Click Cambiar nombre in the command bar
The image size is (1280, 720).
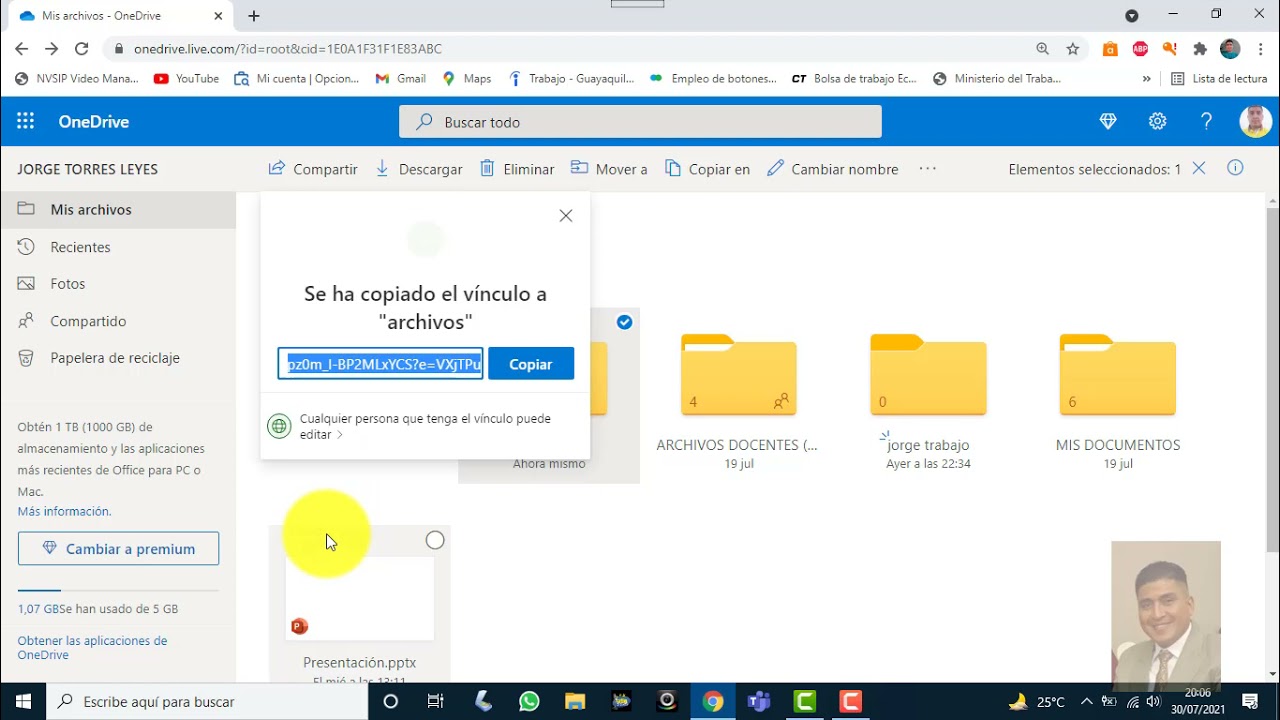coord(833,169)
